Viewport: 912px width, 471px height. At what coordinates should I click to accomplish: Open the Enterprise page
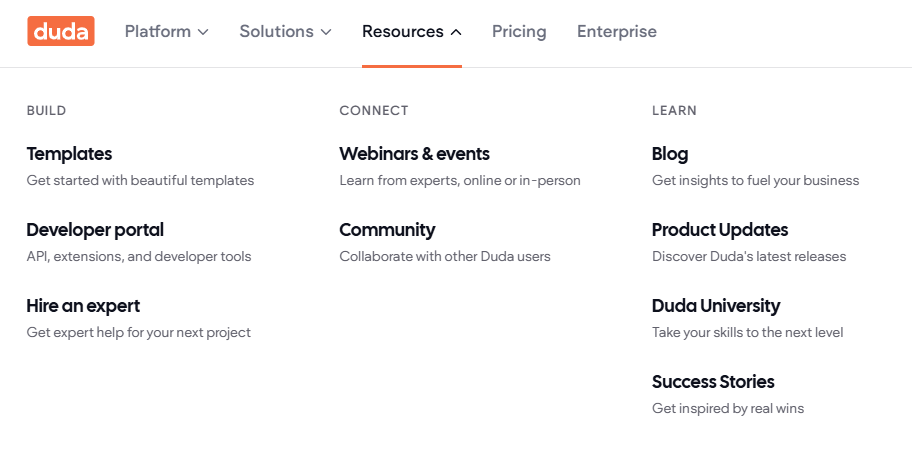(617, 31)
